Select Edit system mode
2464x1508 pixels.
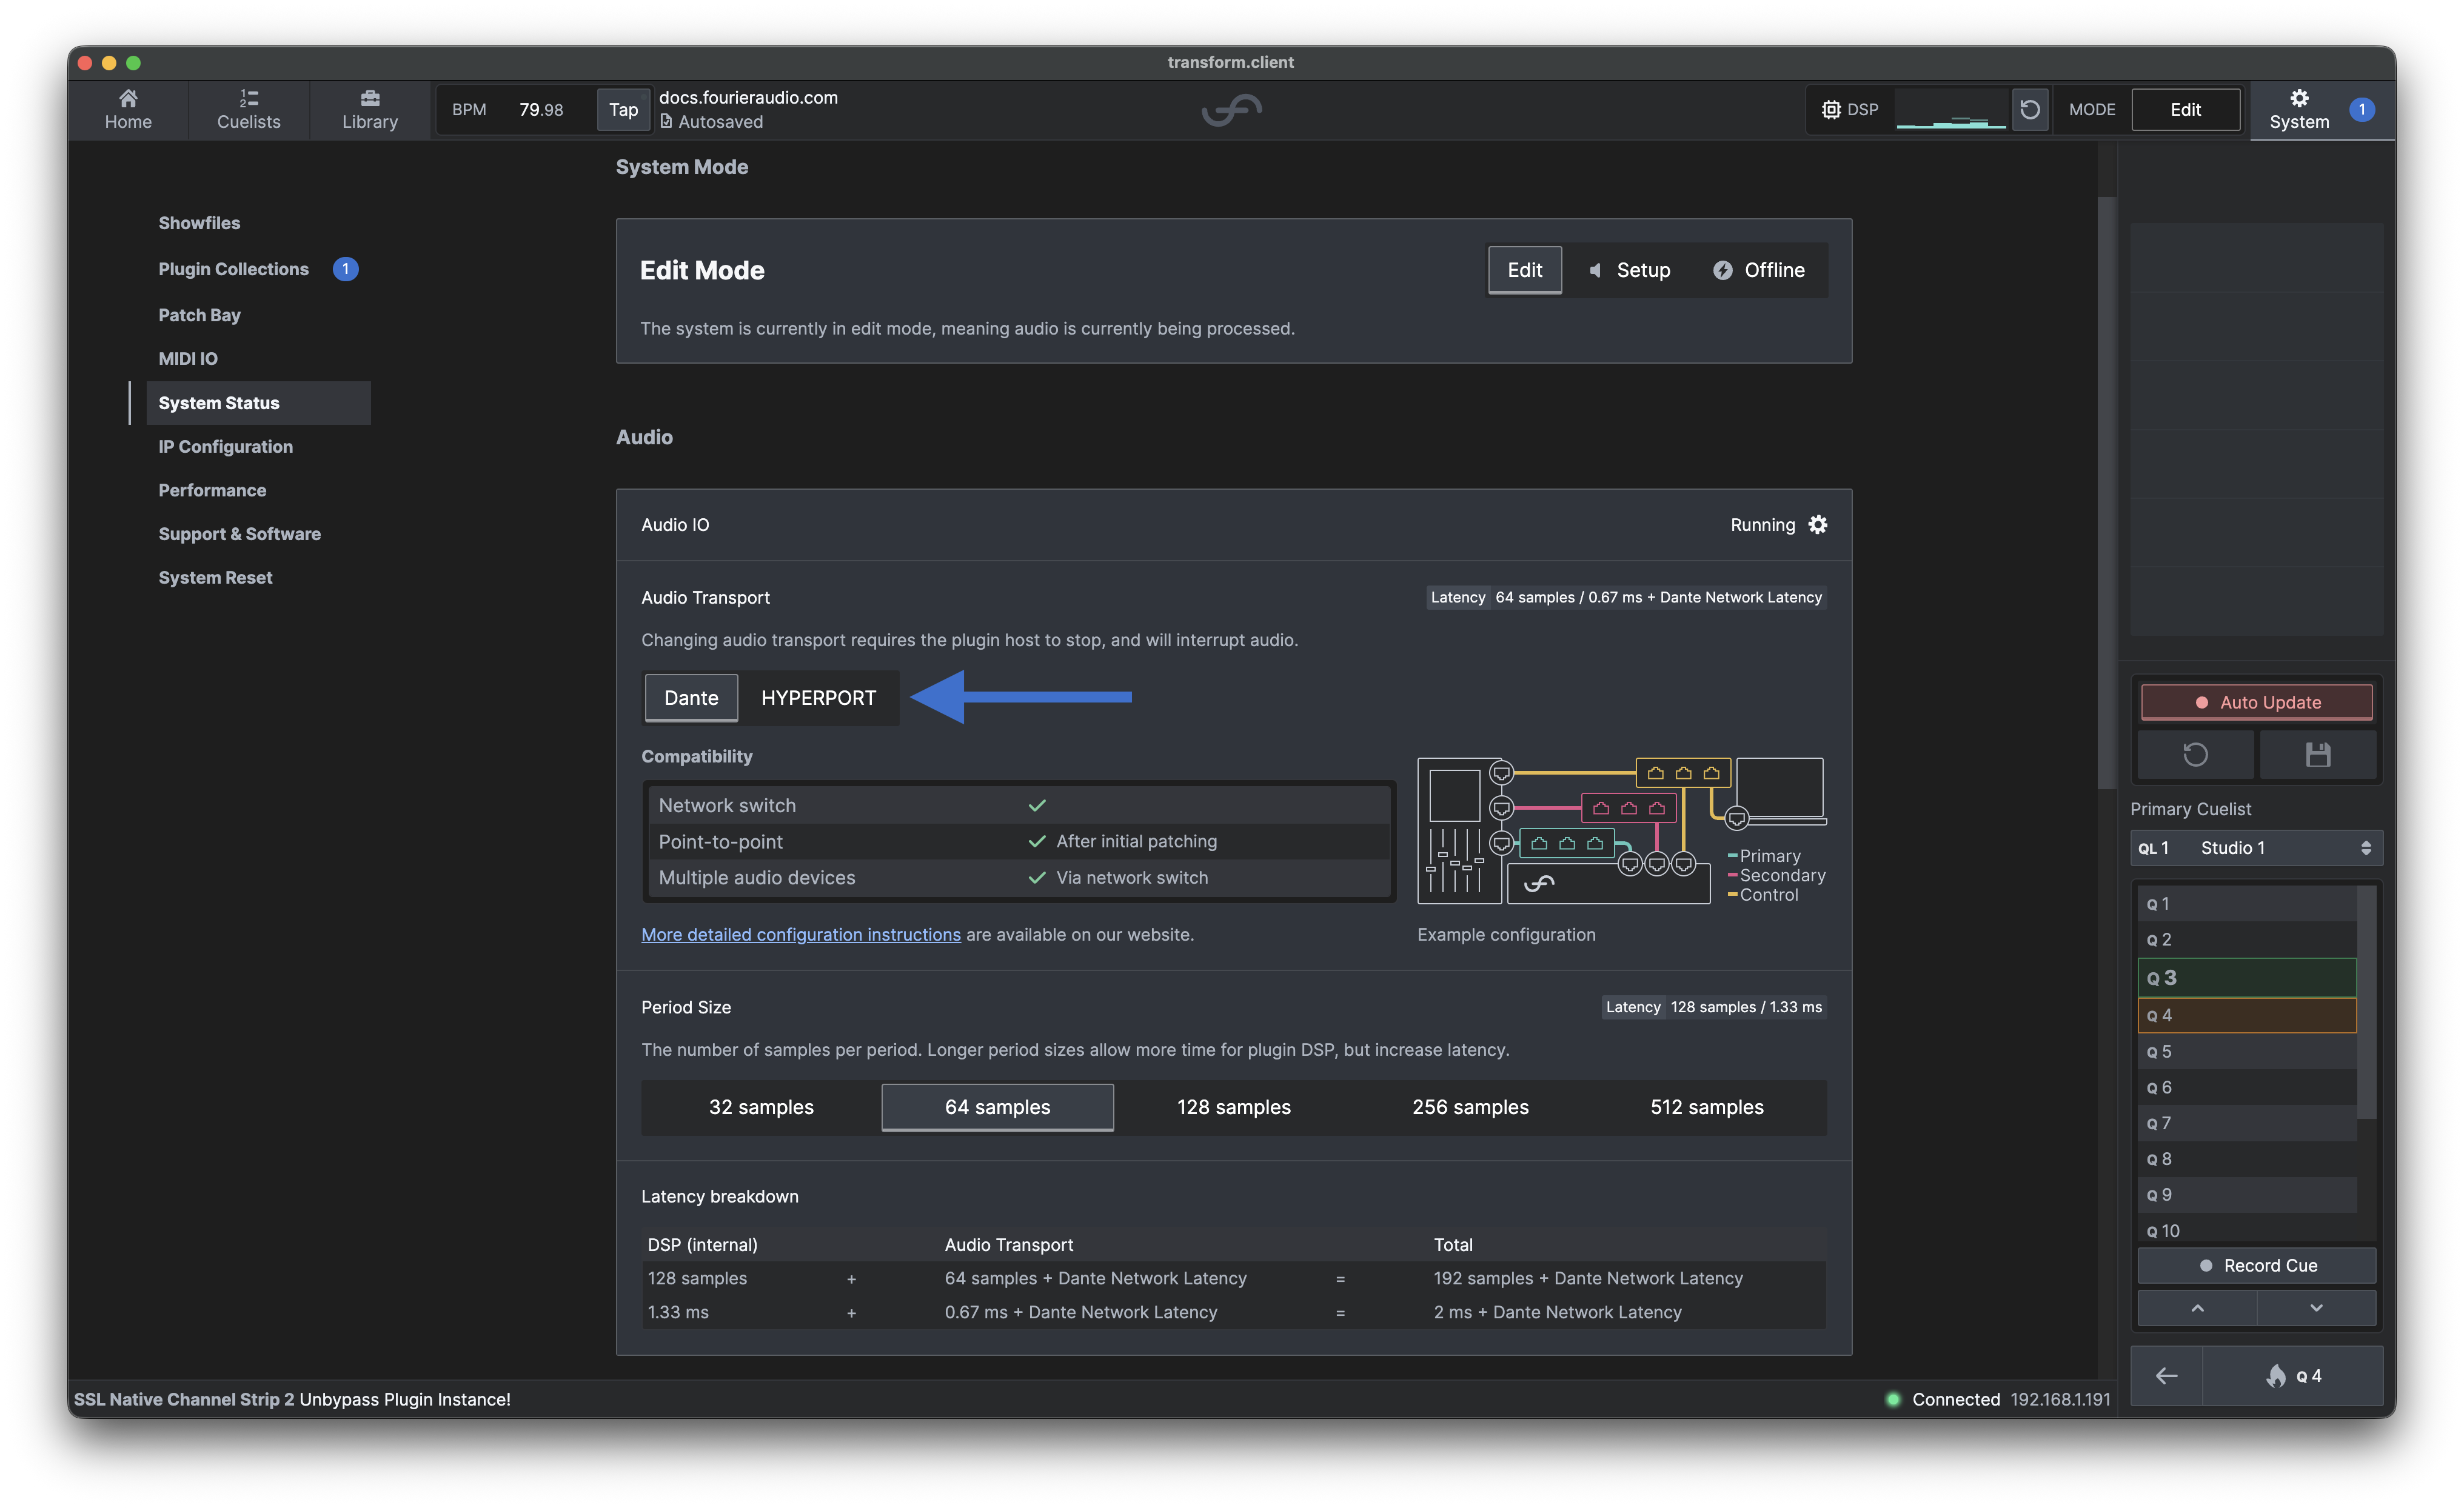tap(1524, 269)
